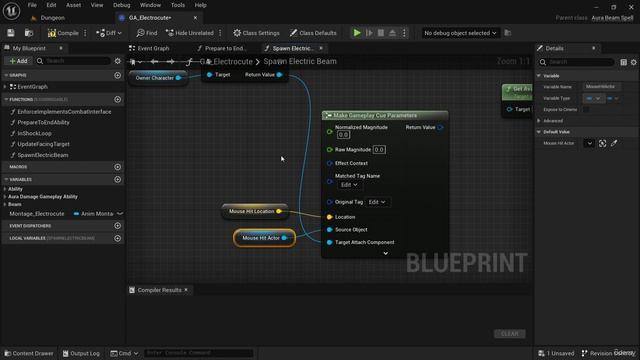Image resolution: width=640 pixels, height=360 pixels.
Task: Open the File menu
Action: (32, 5)
